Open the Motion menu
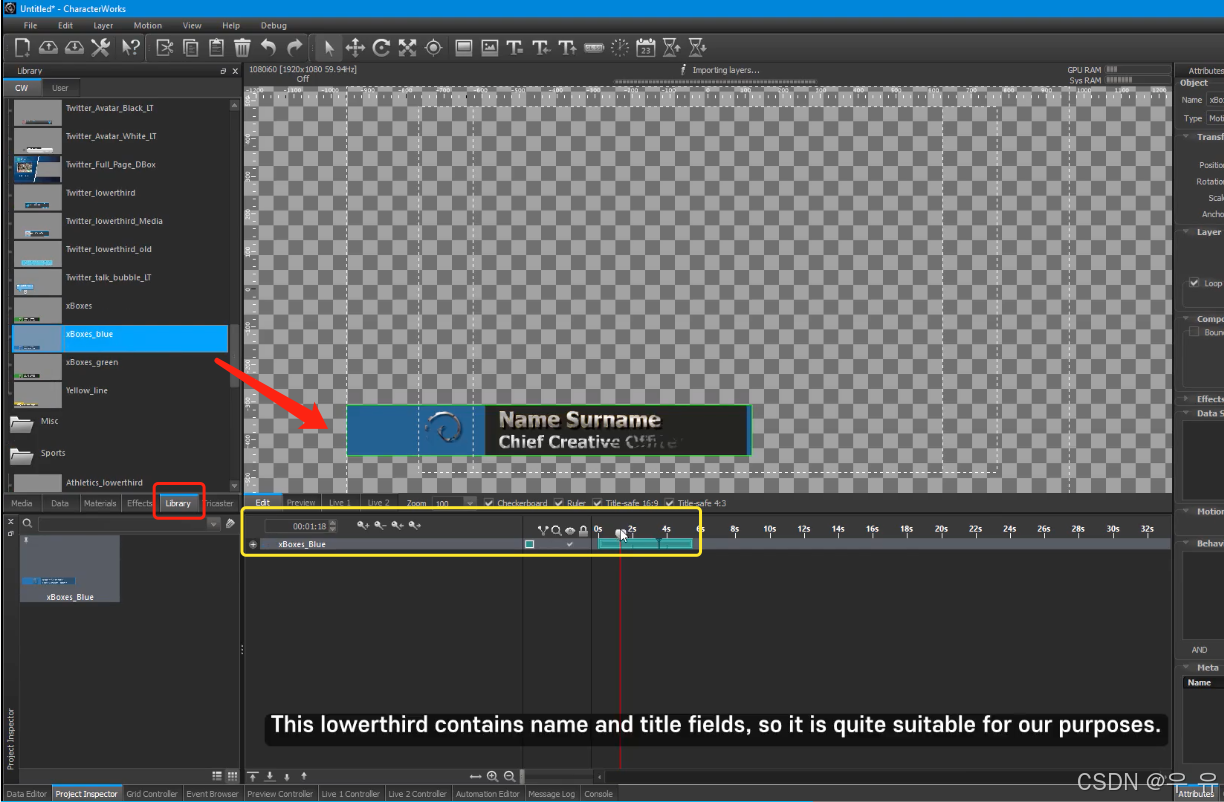The image size is (1224, 802). pyautogui.click(x=148, y=25)
